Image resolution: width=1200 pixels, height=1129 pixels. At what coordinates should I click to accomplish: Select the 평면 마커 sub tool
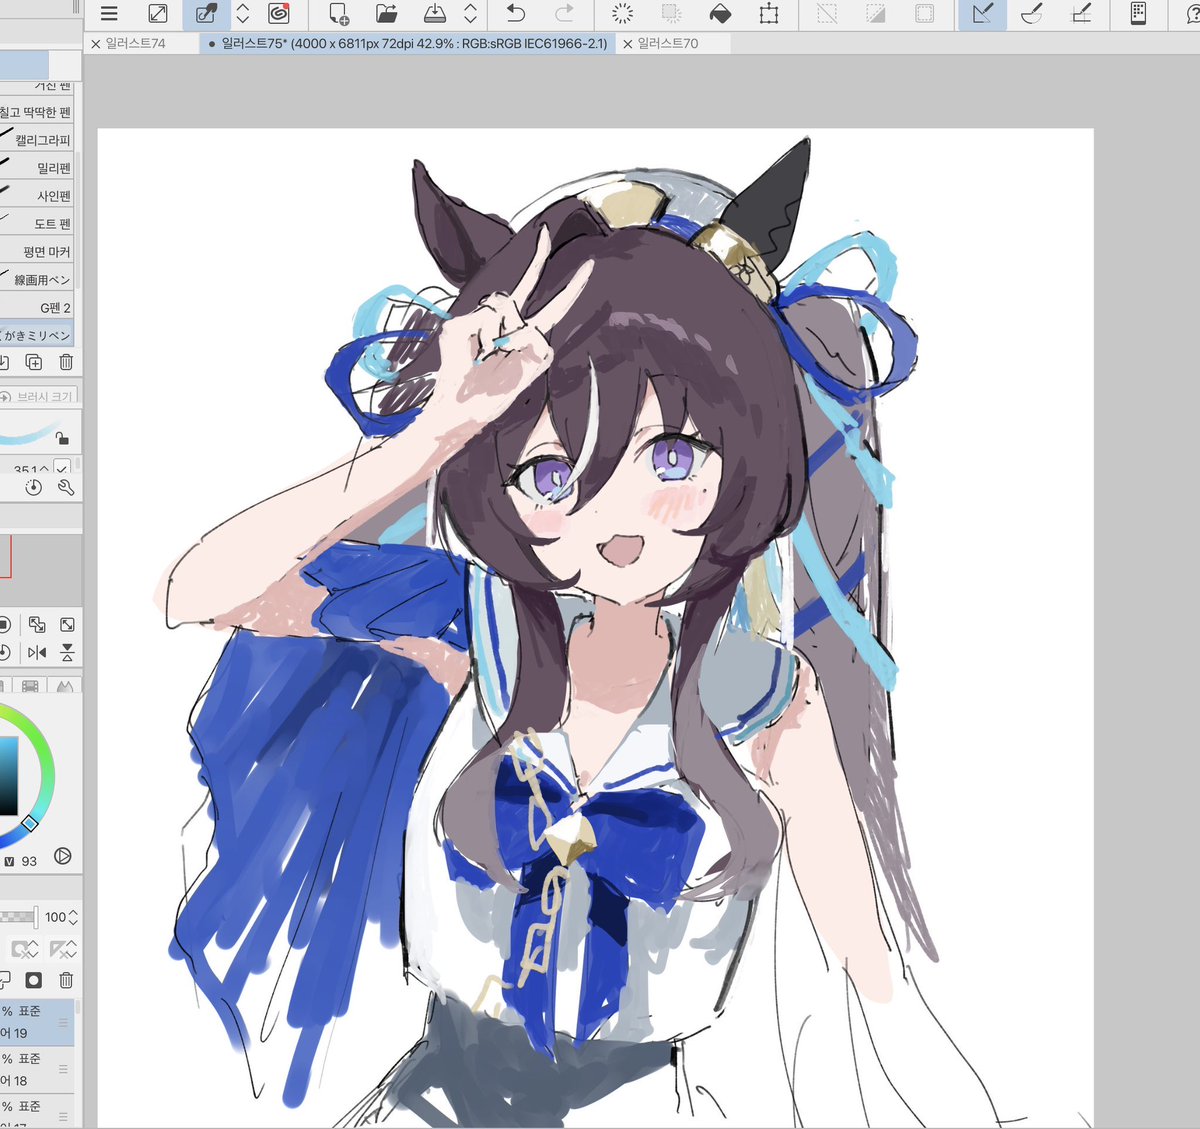coord(37,252)
